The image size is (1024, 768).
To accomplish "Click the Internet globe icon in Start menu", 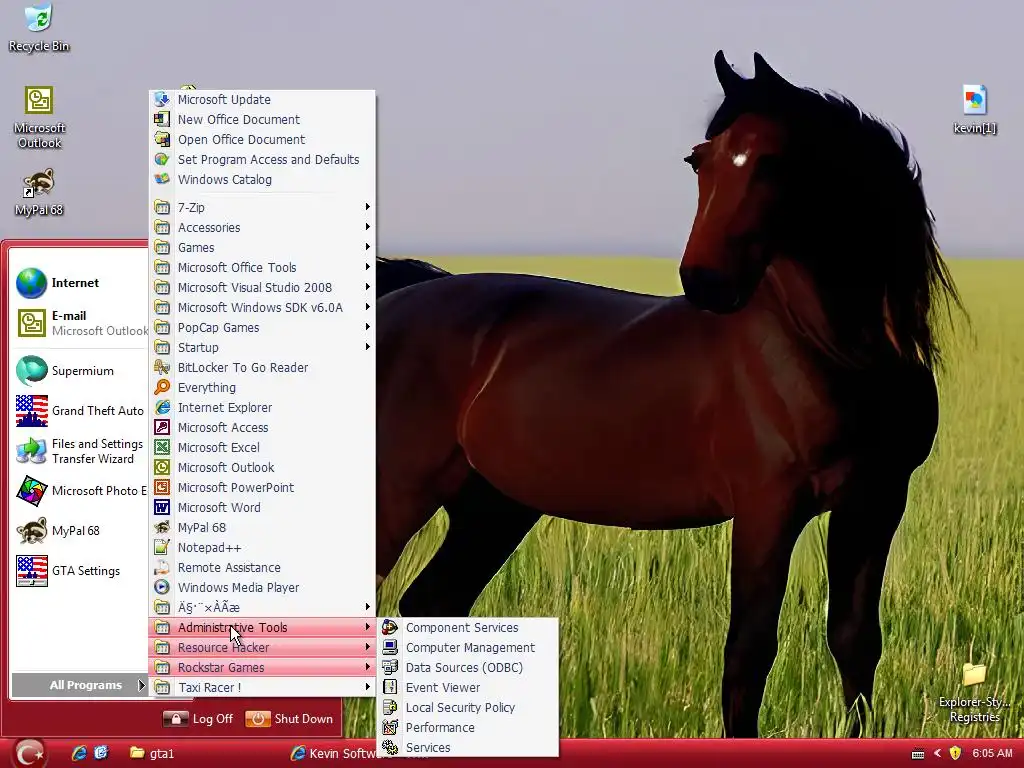I will click(31, 283).
